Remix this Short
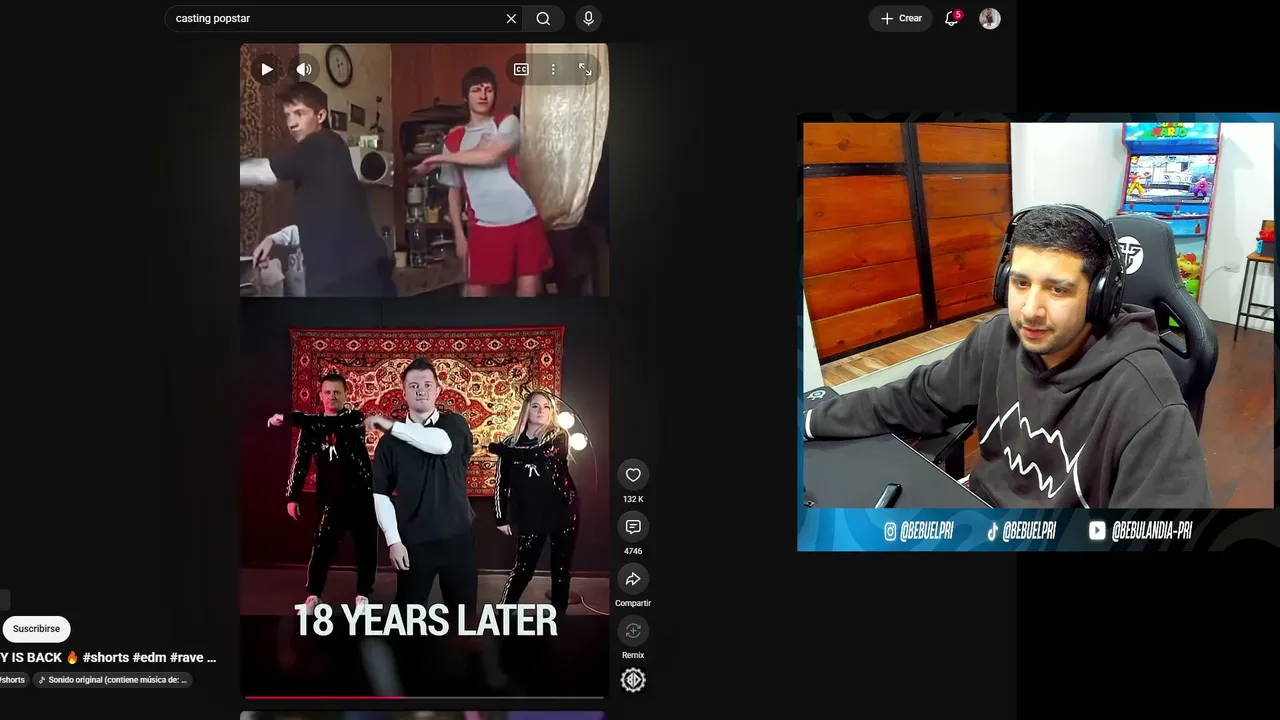 633,631
